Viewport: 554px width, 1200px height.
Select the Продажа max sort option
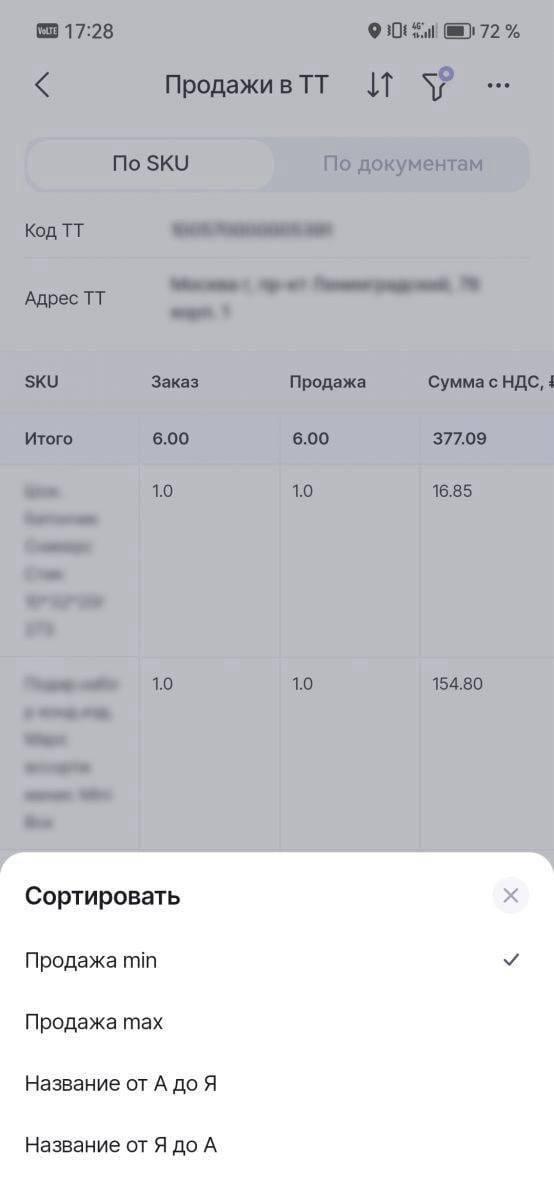coord(277,1022)
